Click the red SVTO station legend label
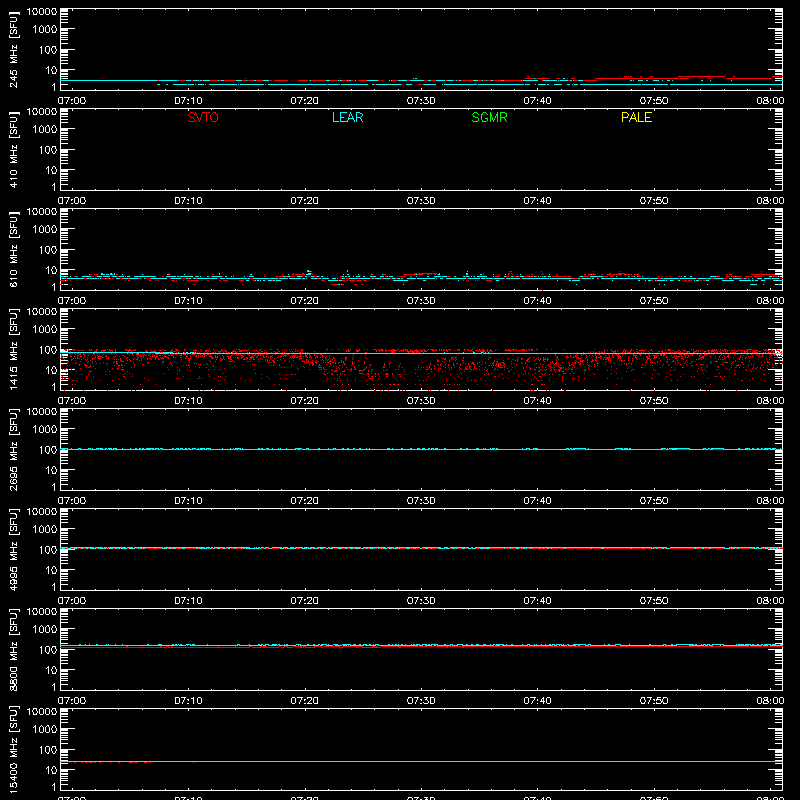Screen dimensions: 800x800 [203, 117]
